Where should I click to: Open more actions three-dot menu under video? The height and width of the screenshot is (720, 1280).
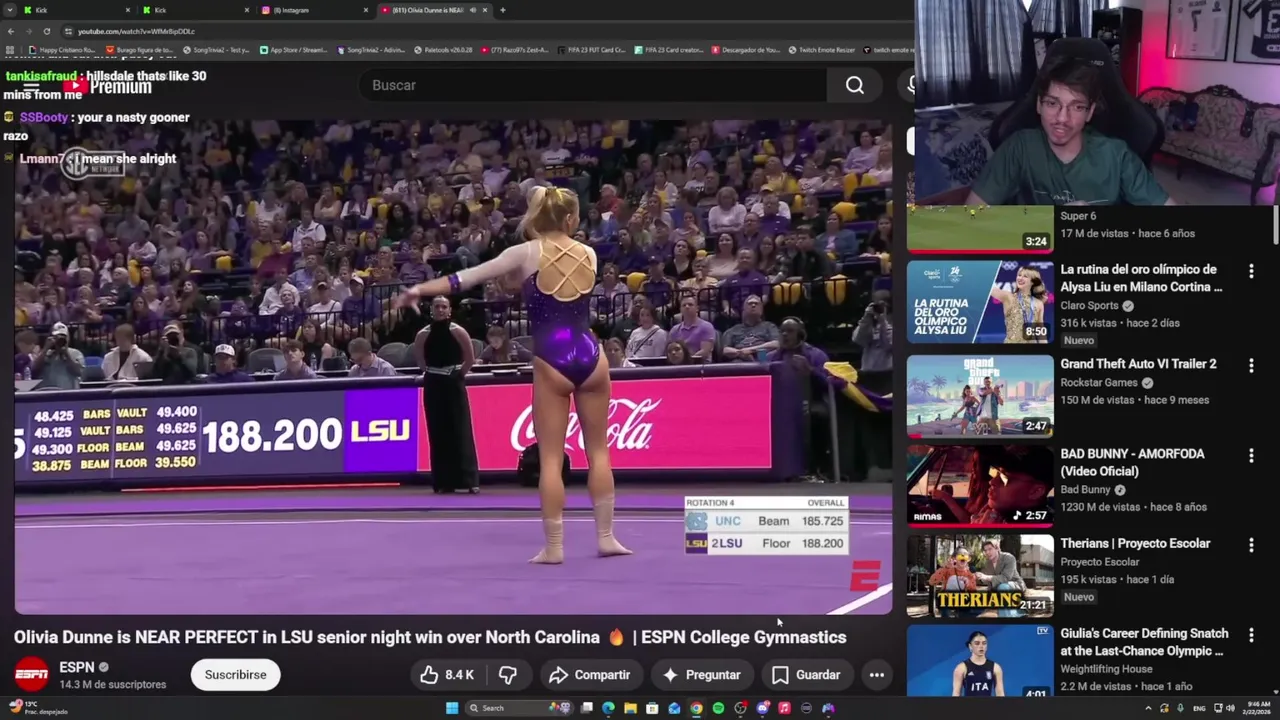point(876,675)
